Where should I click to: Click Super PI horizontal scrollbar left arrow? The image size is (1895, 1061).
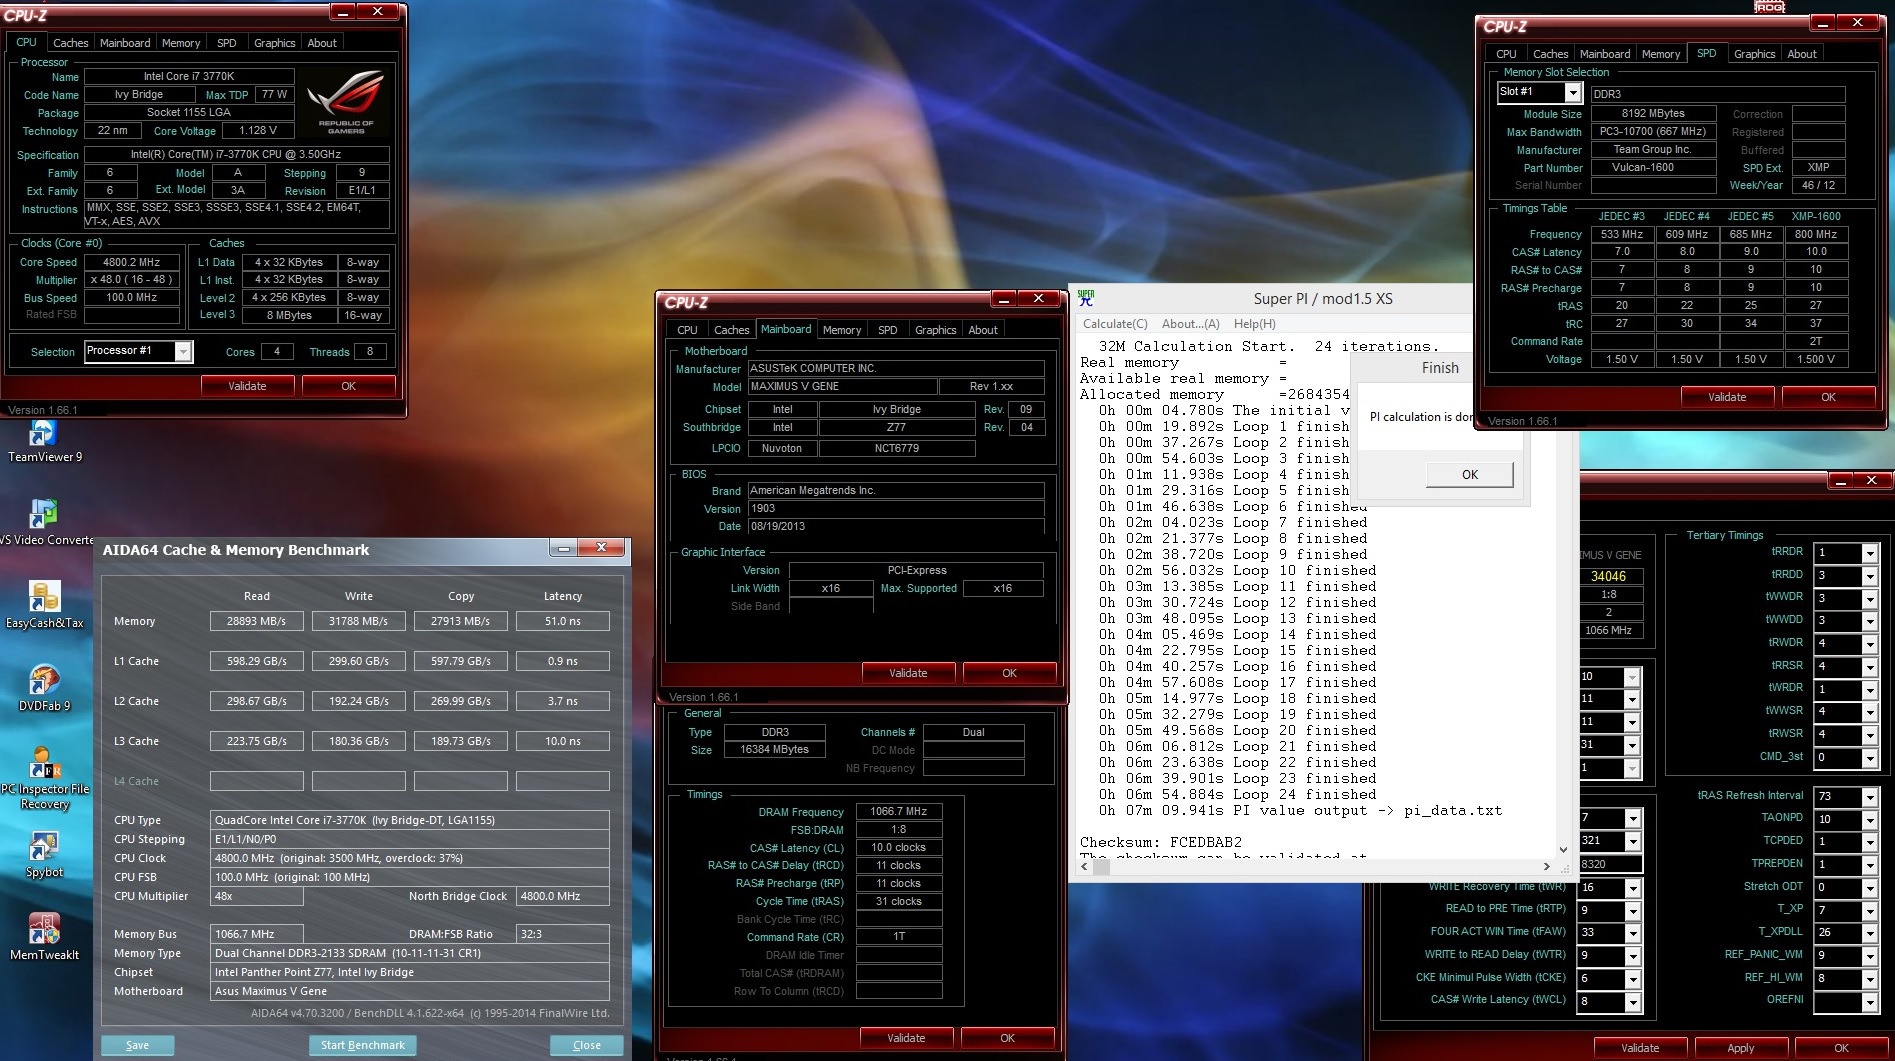pos(1084,866)
